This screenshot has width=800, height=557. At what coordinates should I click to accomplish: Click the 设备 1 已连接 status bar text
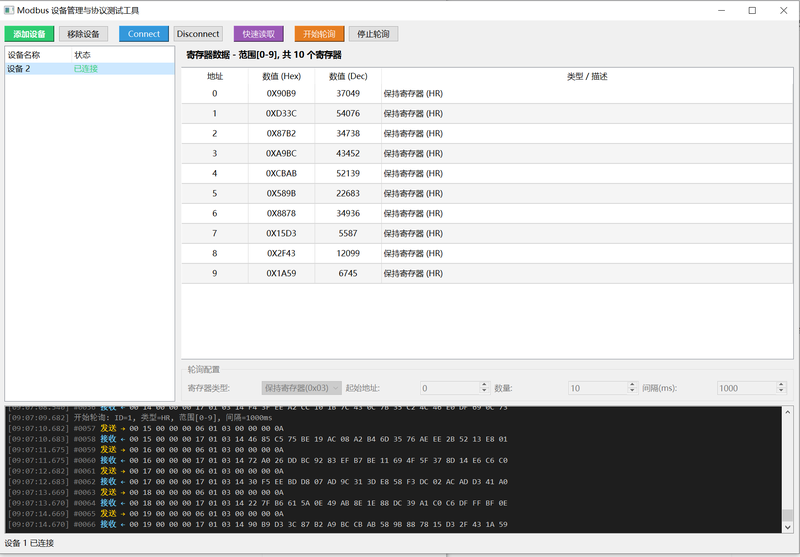pos(29,543)
